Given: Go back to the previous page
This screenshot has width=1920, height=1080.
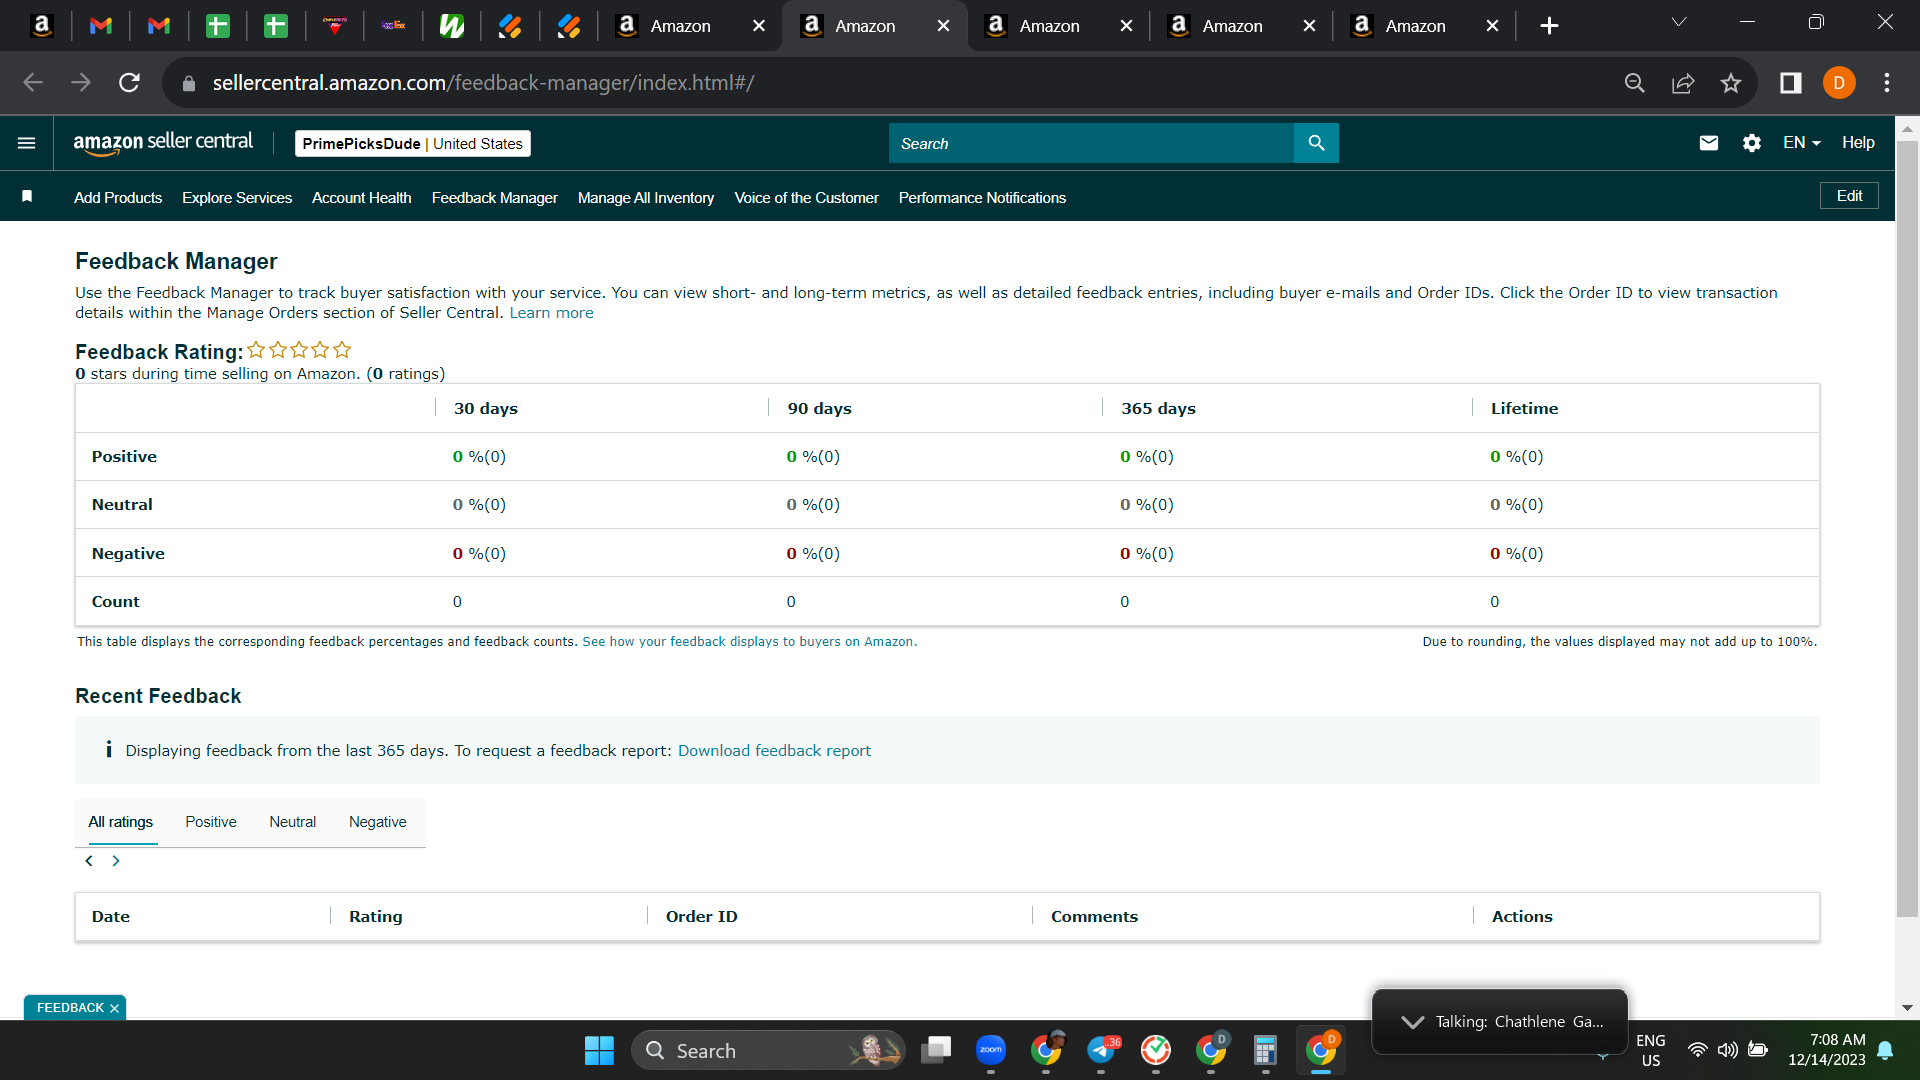Looking at the screenshot, I should pyautogui.click(x=33, y=83).
